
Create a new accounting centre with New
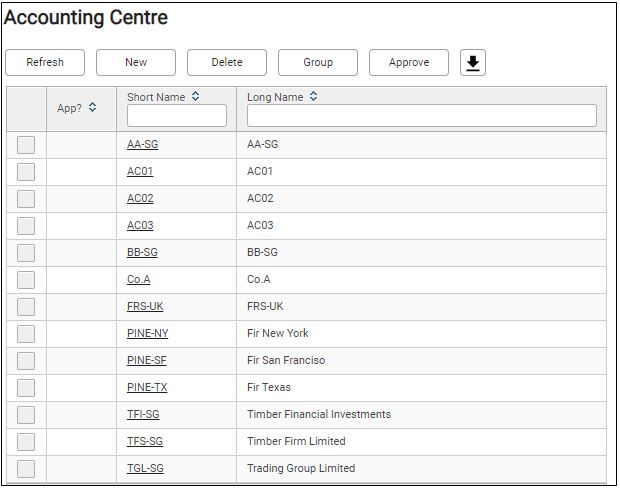(x=136, y=62)
